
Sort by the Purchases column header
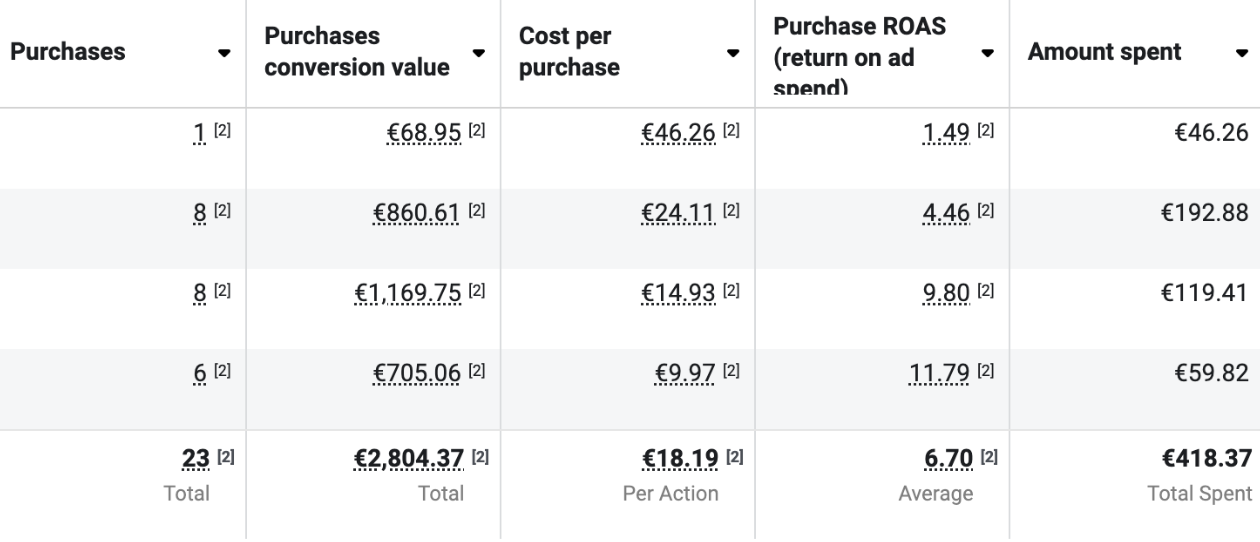[69, 52]
